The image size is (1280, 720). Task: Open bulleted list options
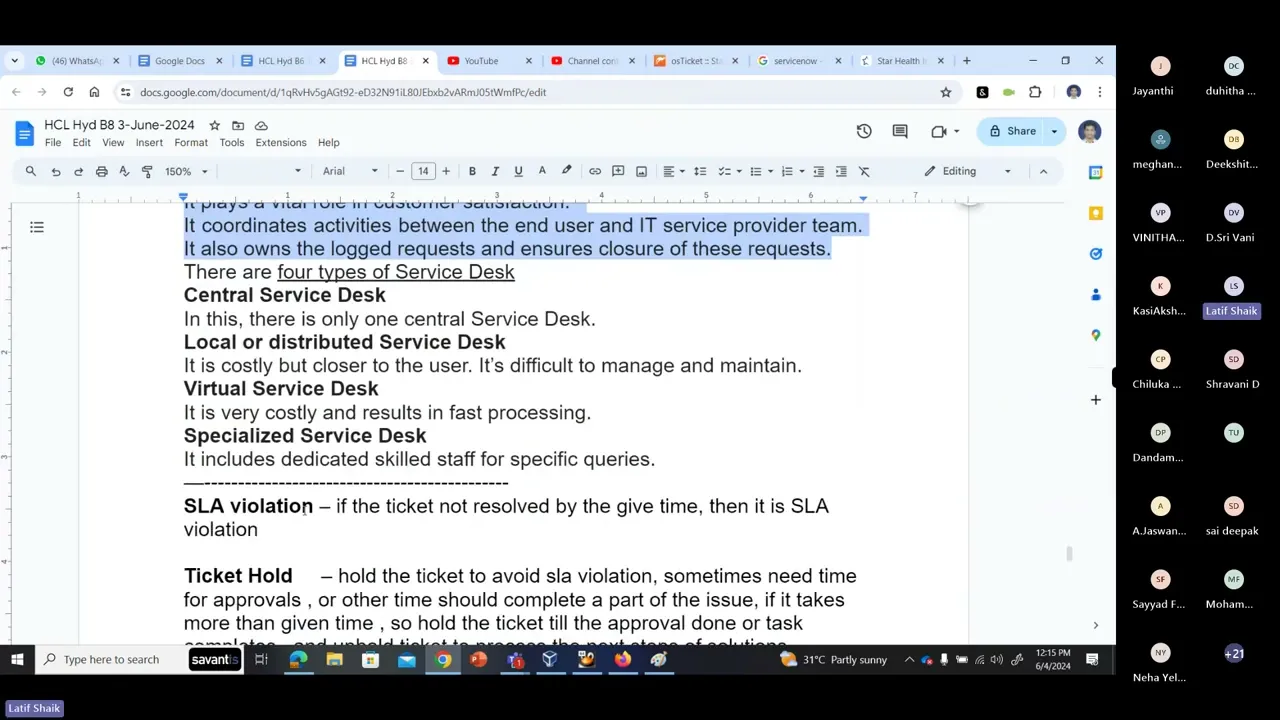(762, 171)
